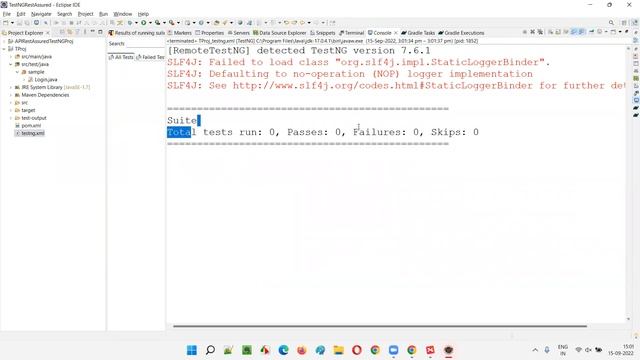Select the Failed Tests tab
This screenshot has height=360, width=640.
click(x=150, y=57)
